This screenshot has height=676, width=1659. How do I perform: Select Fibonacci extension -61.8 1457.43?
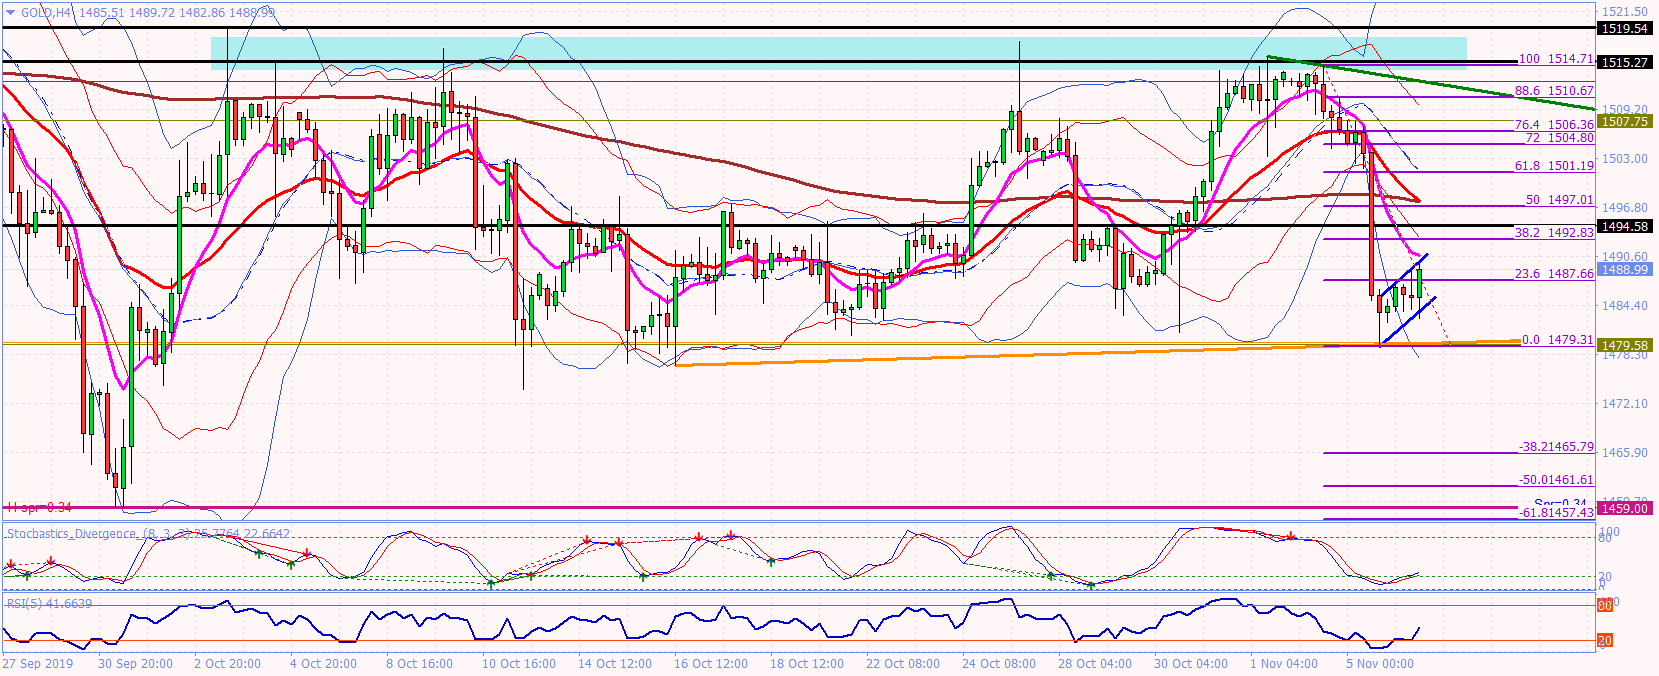[x=1556, y=513]
